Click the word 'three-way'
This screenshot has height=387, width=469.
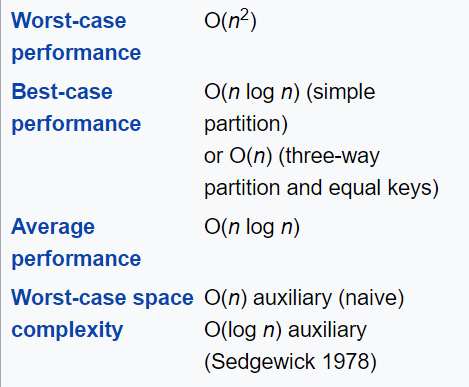(x=333, y=156)
